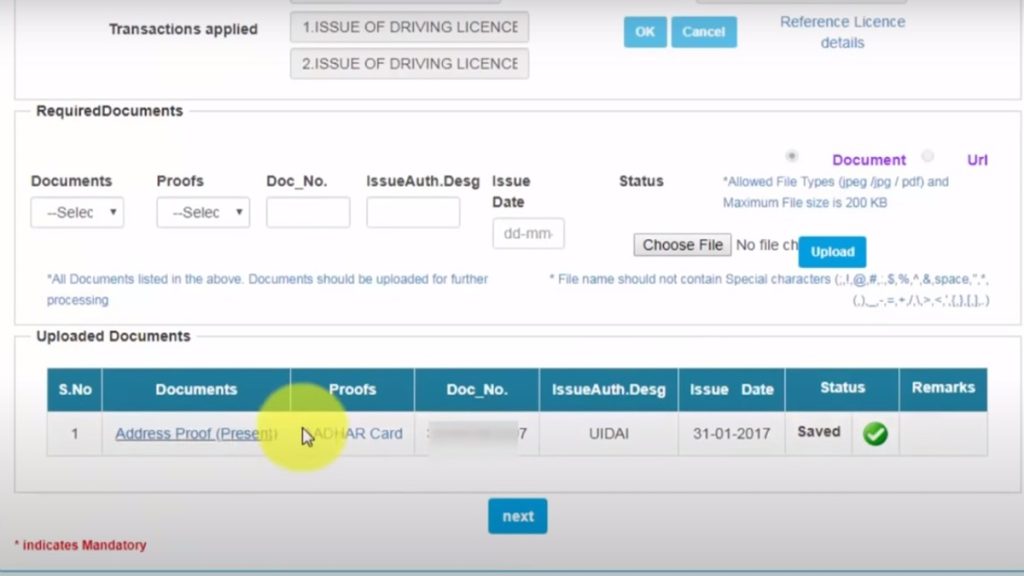Select the Url radio button
This screenshot has height=576, width=1024.
pos(928,157)
